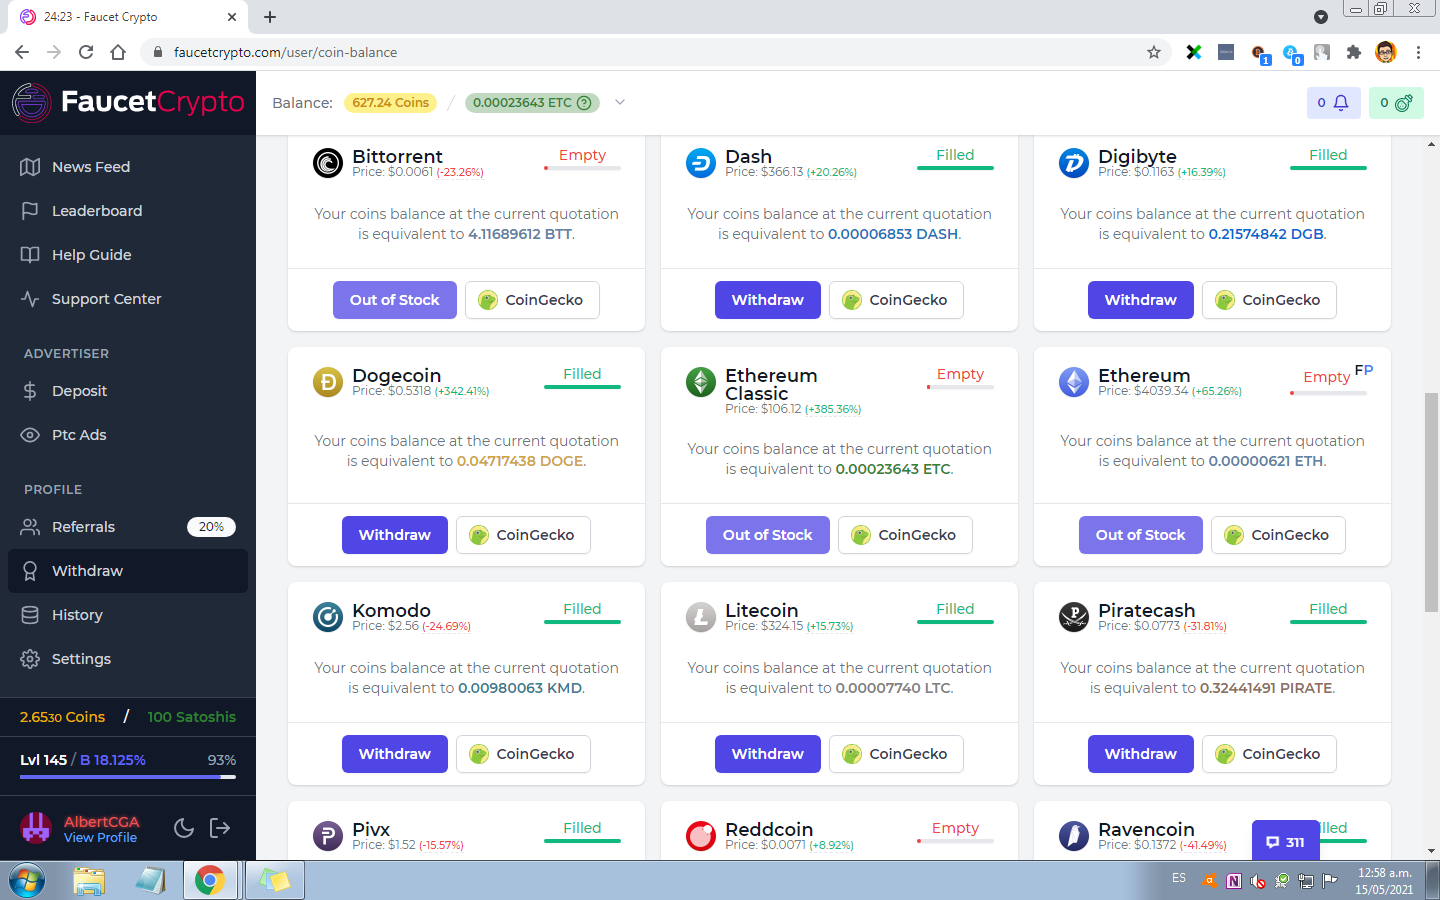This screenshot has height=900, width=1440.
Task: Open Leaderboard in the sidebar
Action: [x=128, y=211]
